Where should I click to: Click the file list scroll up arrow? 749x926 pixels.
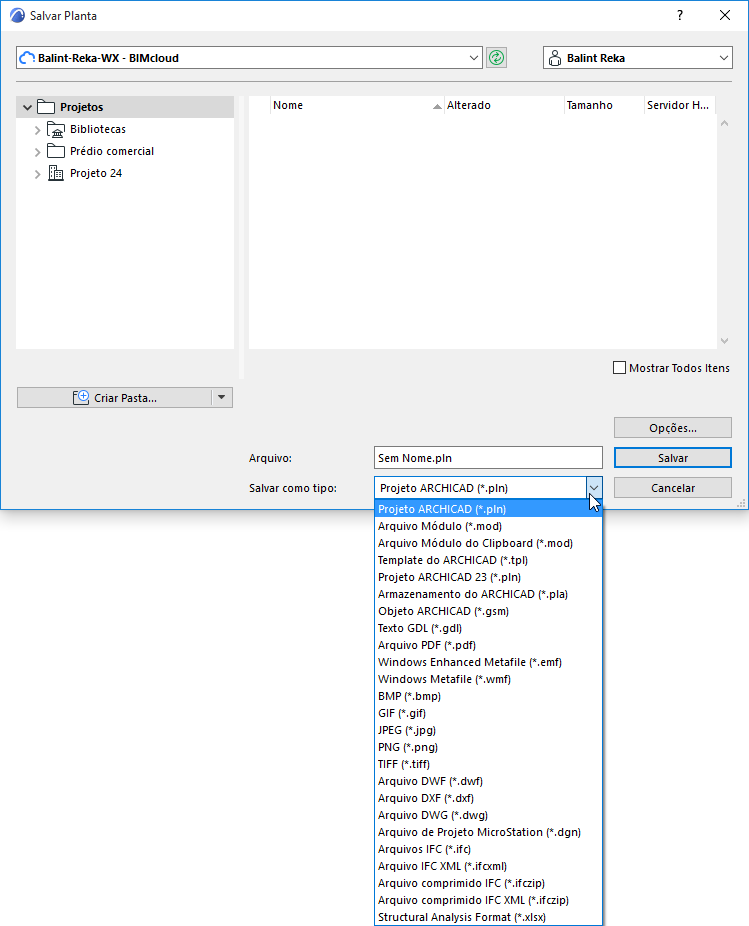tap(724, 123)
